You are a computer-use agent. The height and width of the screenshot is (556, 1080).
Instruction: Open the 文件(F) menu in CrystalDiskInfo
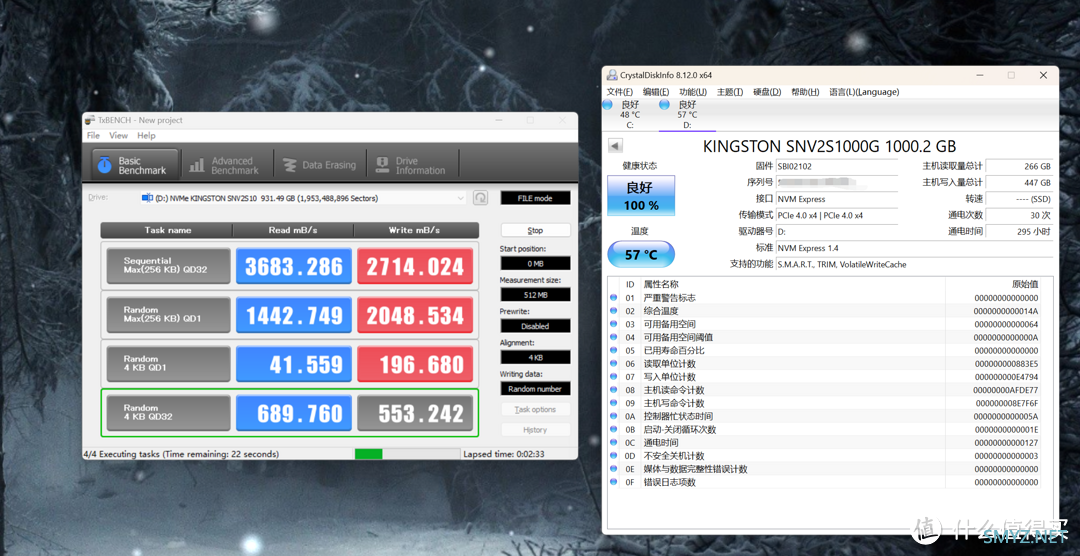[620, 92]
